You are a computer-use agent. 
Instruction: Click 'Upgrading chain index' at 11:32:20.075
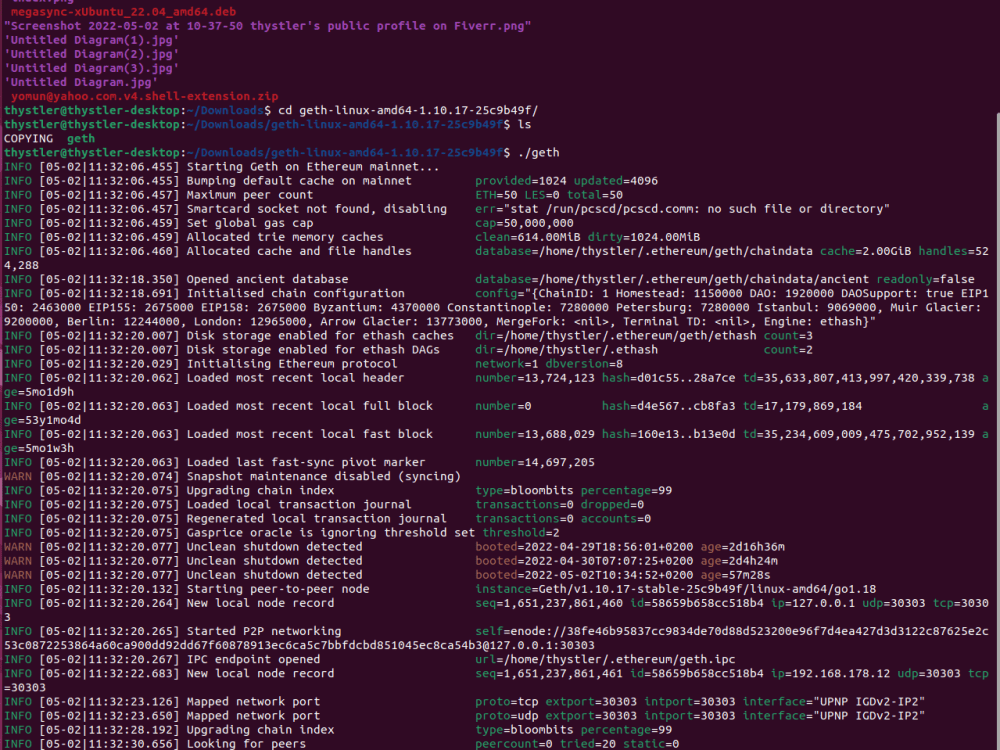260,490
